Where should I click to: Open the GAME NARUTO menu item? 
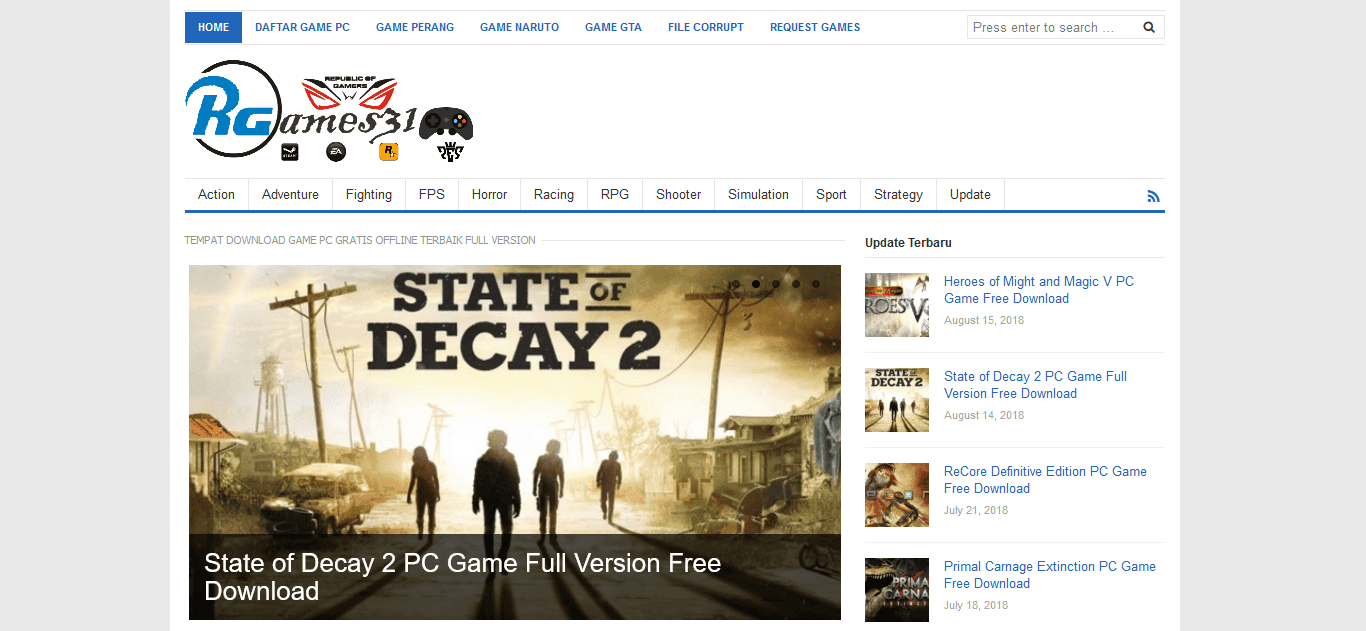[x=519, y=27]
